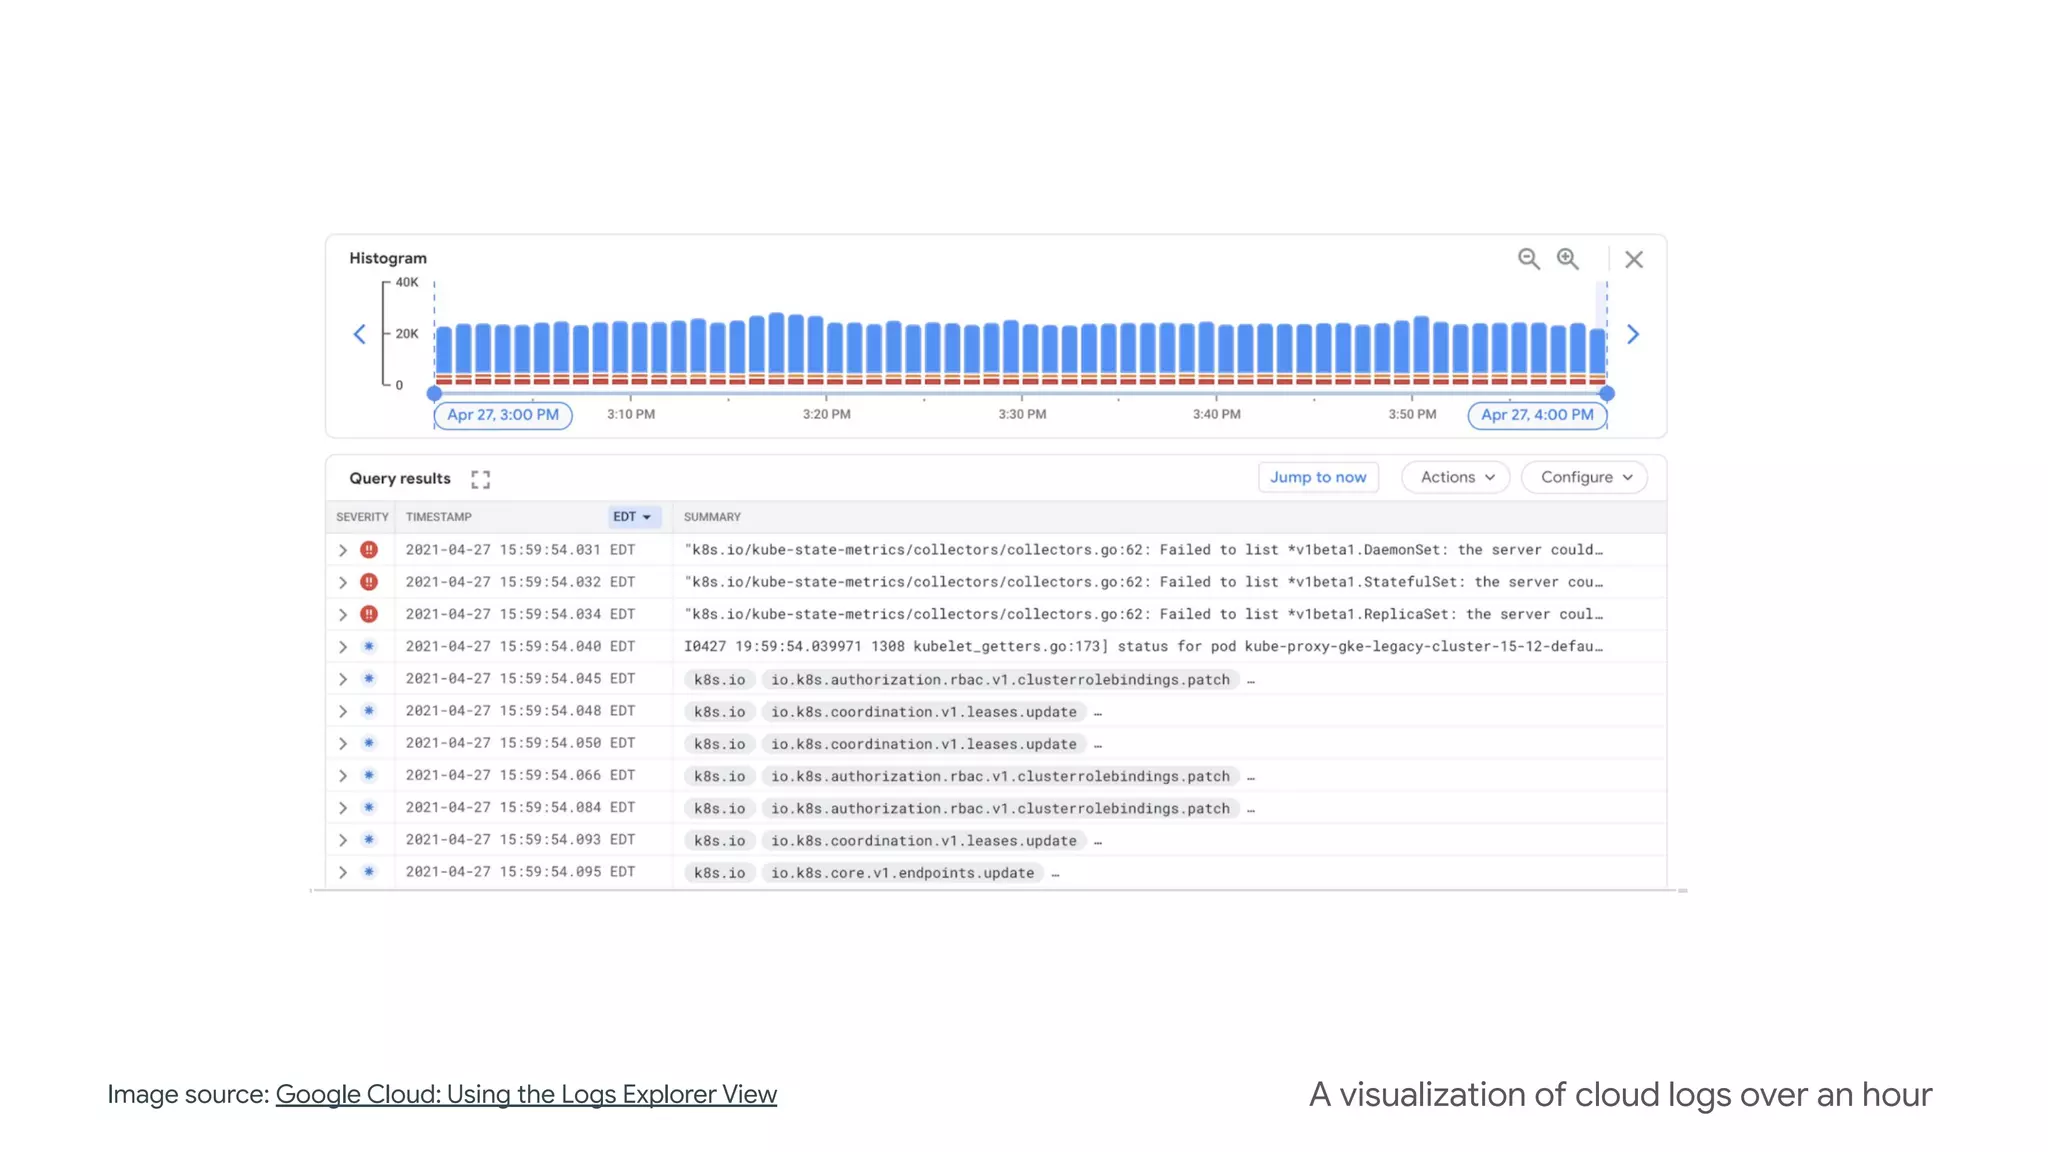Expand the StatefulSet error log entry
This screenshot has height=1152, width=2048.
click(343, 582)
